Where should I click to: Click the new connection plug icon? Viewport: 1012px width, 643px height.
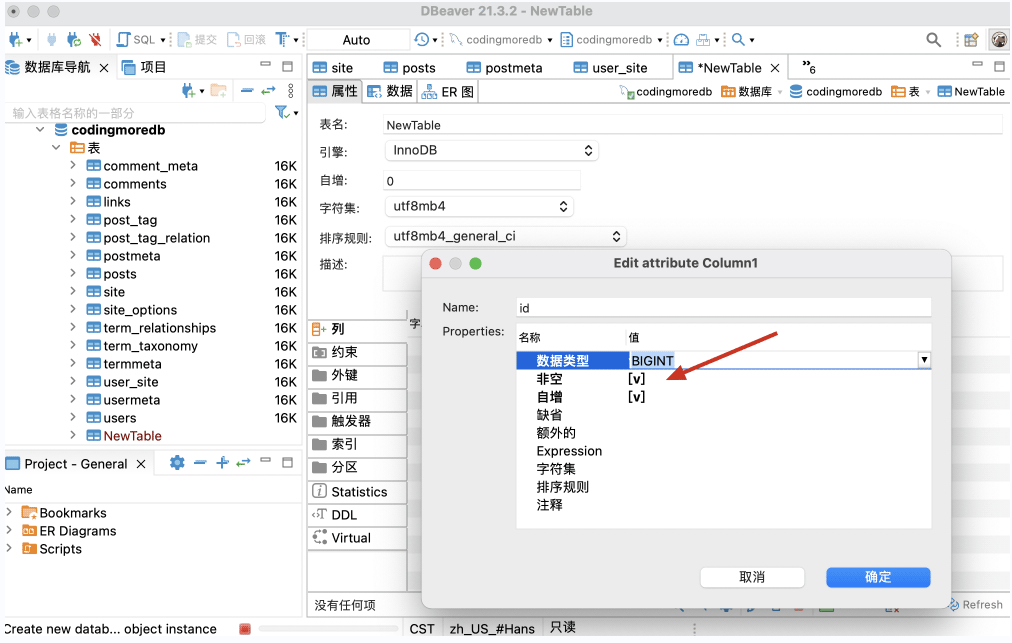tap(16, 40)
